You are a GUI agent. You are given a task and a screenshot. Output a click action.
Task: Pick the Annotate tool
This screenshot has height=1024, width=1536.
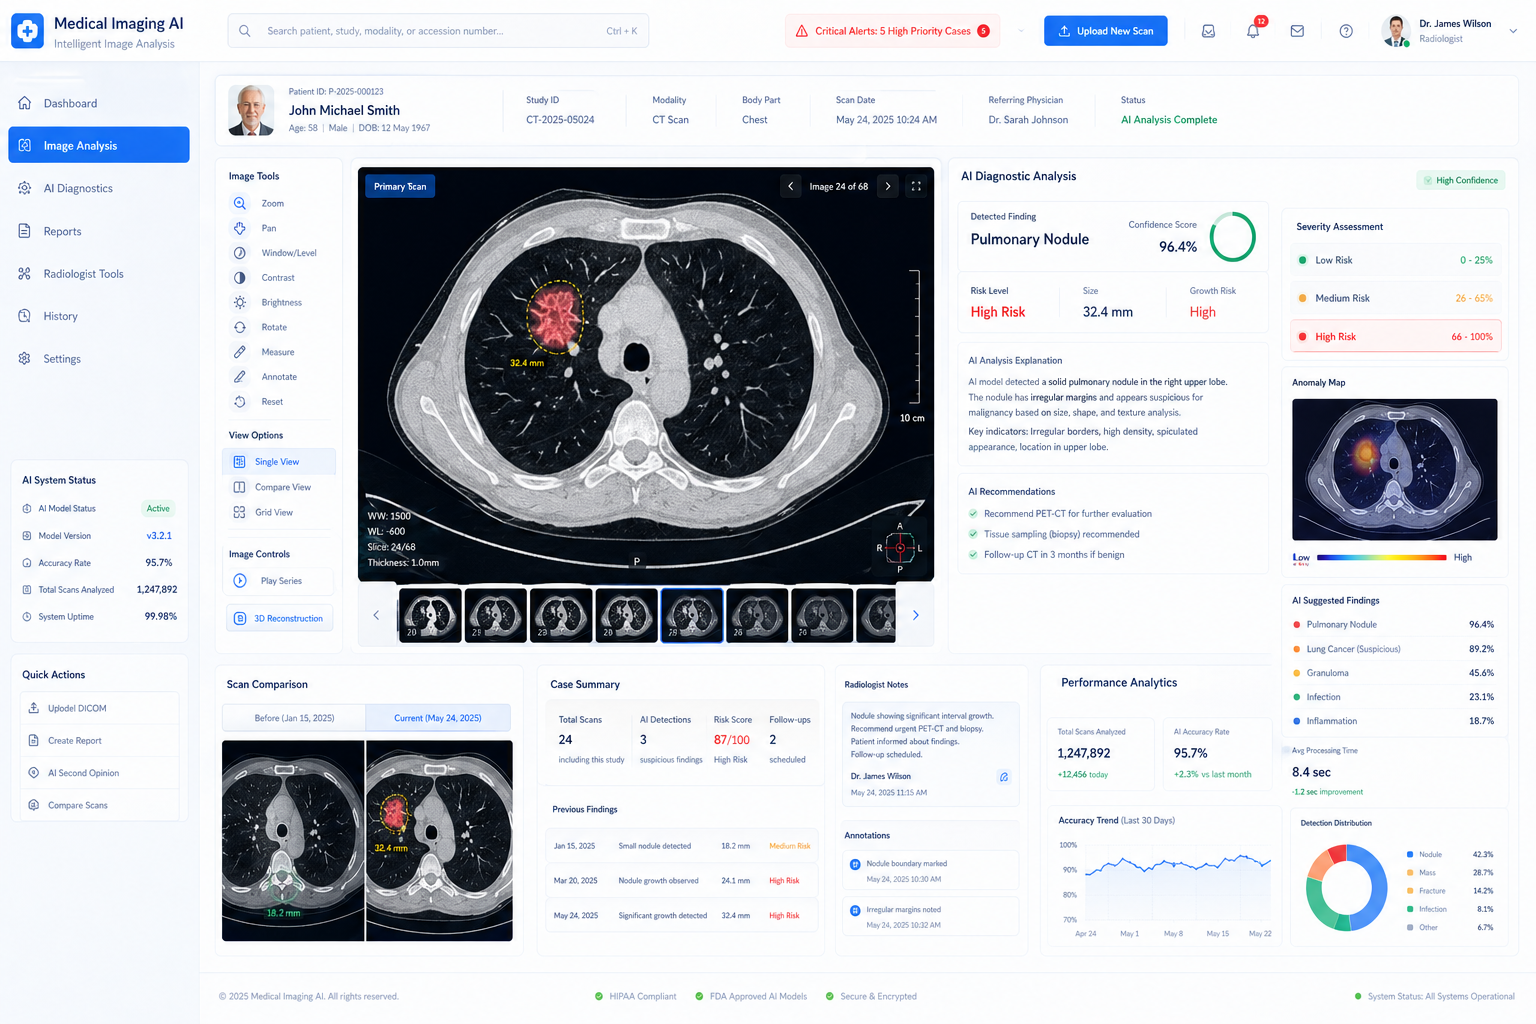coord(265,377)
